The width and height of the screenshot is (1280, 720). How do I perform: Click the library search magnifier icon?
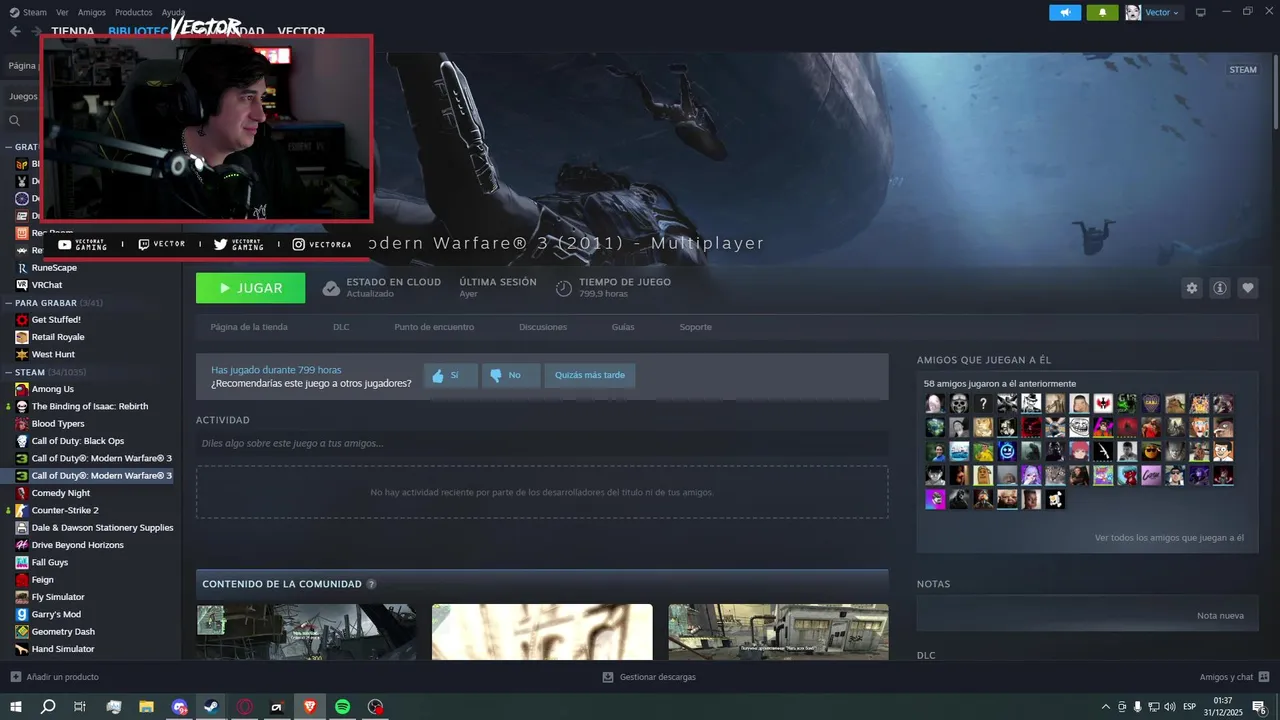click(x=15, y=121)
